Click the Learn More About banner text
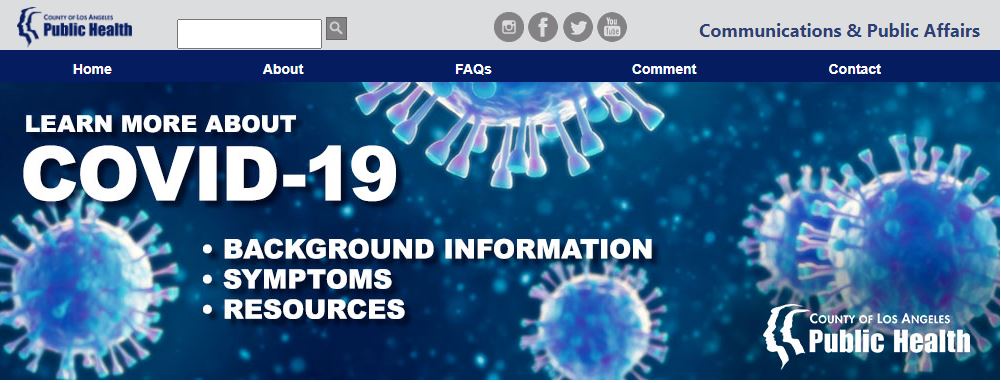The width and height of the screenshot is (1001, 383). tap(160, 124)
